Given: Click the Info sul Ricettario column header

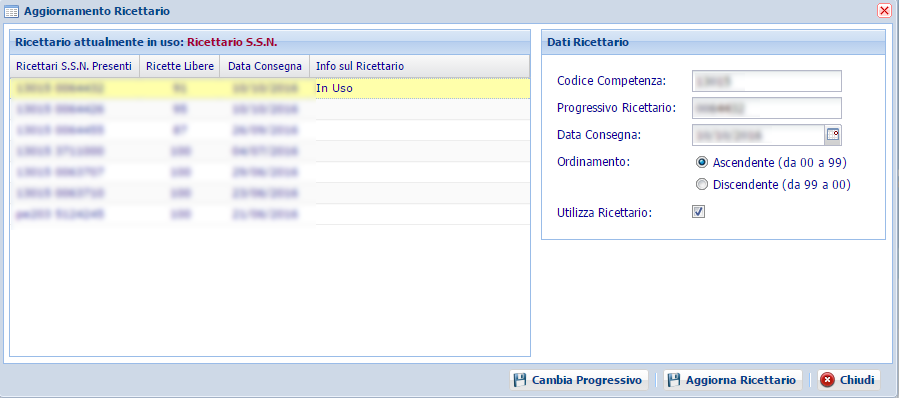Looking at the screenshot, I should pos(420,66).
